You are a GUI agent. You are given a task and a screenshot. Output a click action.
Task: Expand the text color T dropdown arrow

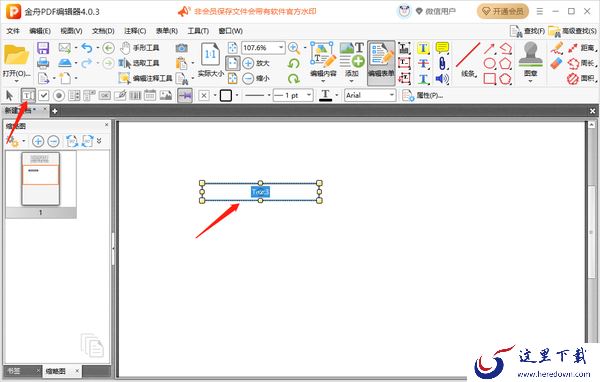pos(337,95)
